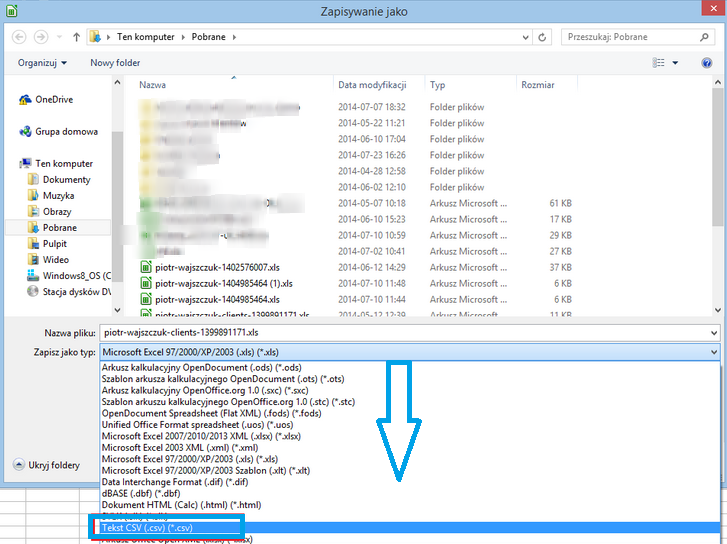Open recent locations dropdown arrow
The image size is (727, 544).
[59, 37]
